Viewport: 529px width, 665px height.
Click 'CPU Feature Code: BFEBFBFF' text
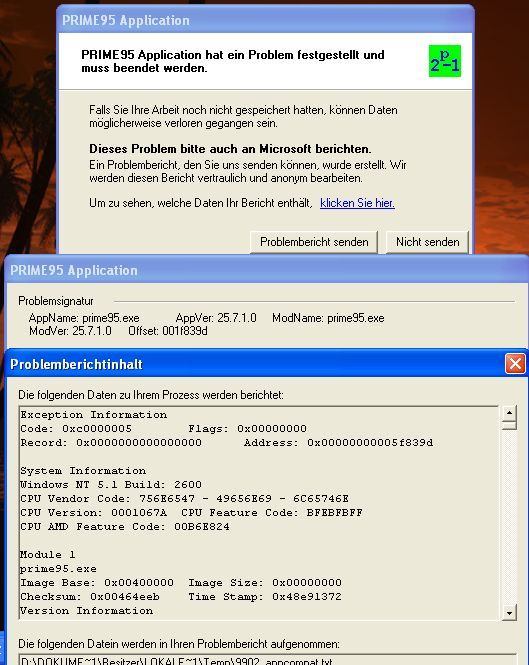(272, 513)
